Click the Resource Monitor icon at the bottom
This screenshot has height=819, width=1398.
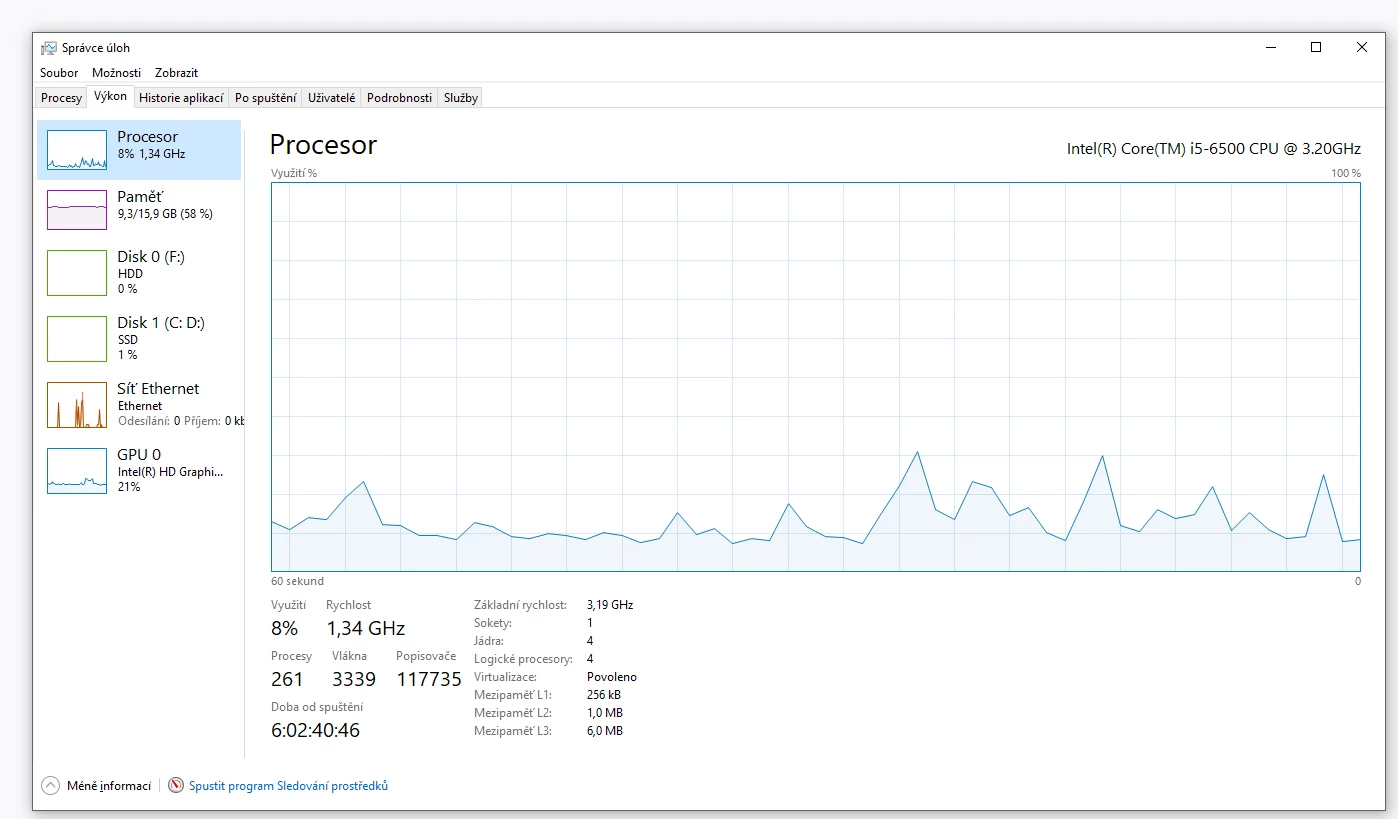coord(176,786)
